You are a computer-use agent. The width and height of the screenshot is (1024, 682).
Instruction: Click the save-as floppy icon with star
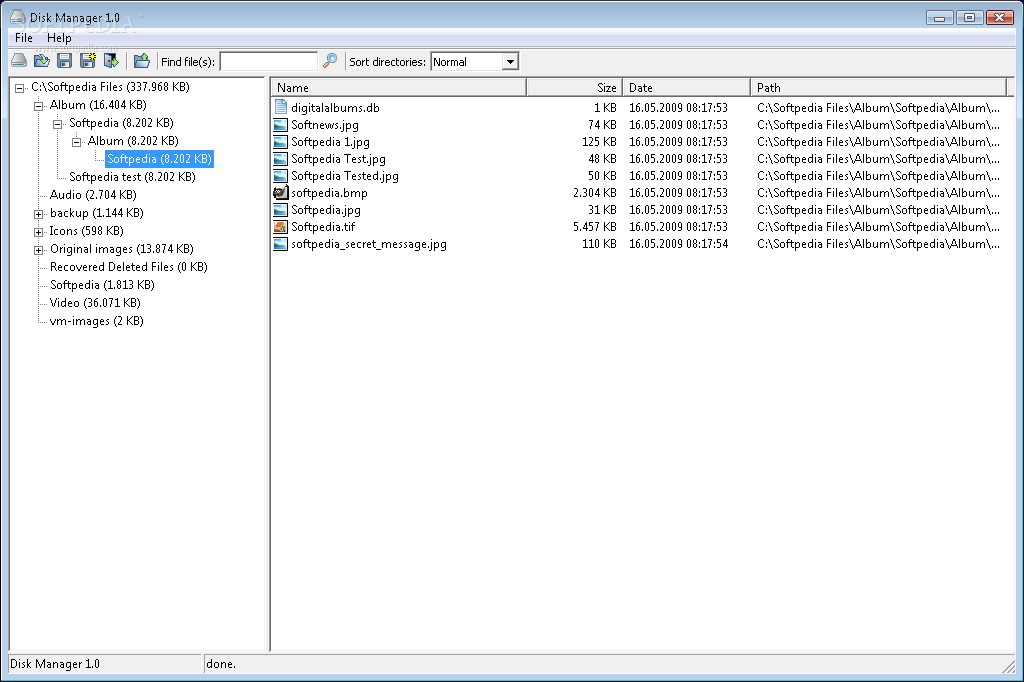(88, 61)
